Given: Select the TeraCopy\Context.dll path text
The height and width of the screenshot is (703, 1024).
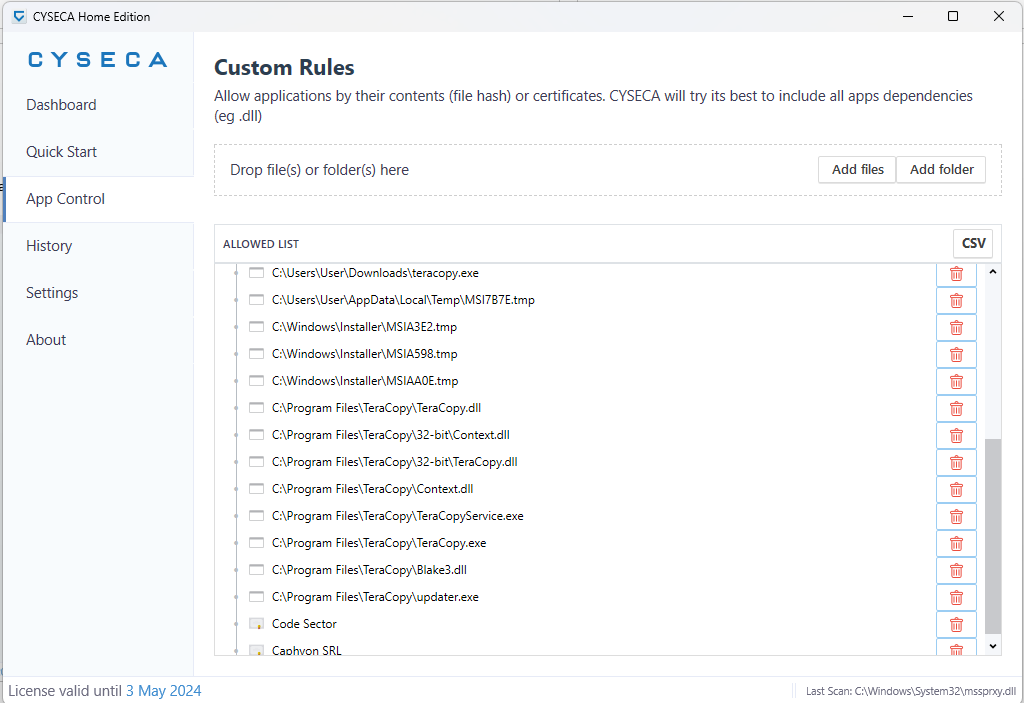Looking at the screenshot, I should click(x=372, y=489).
